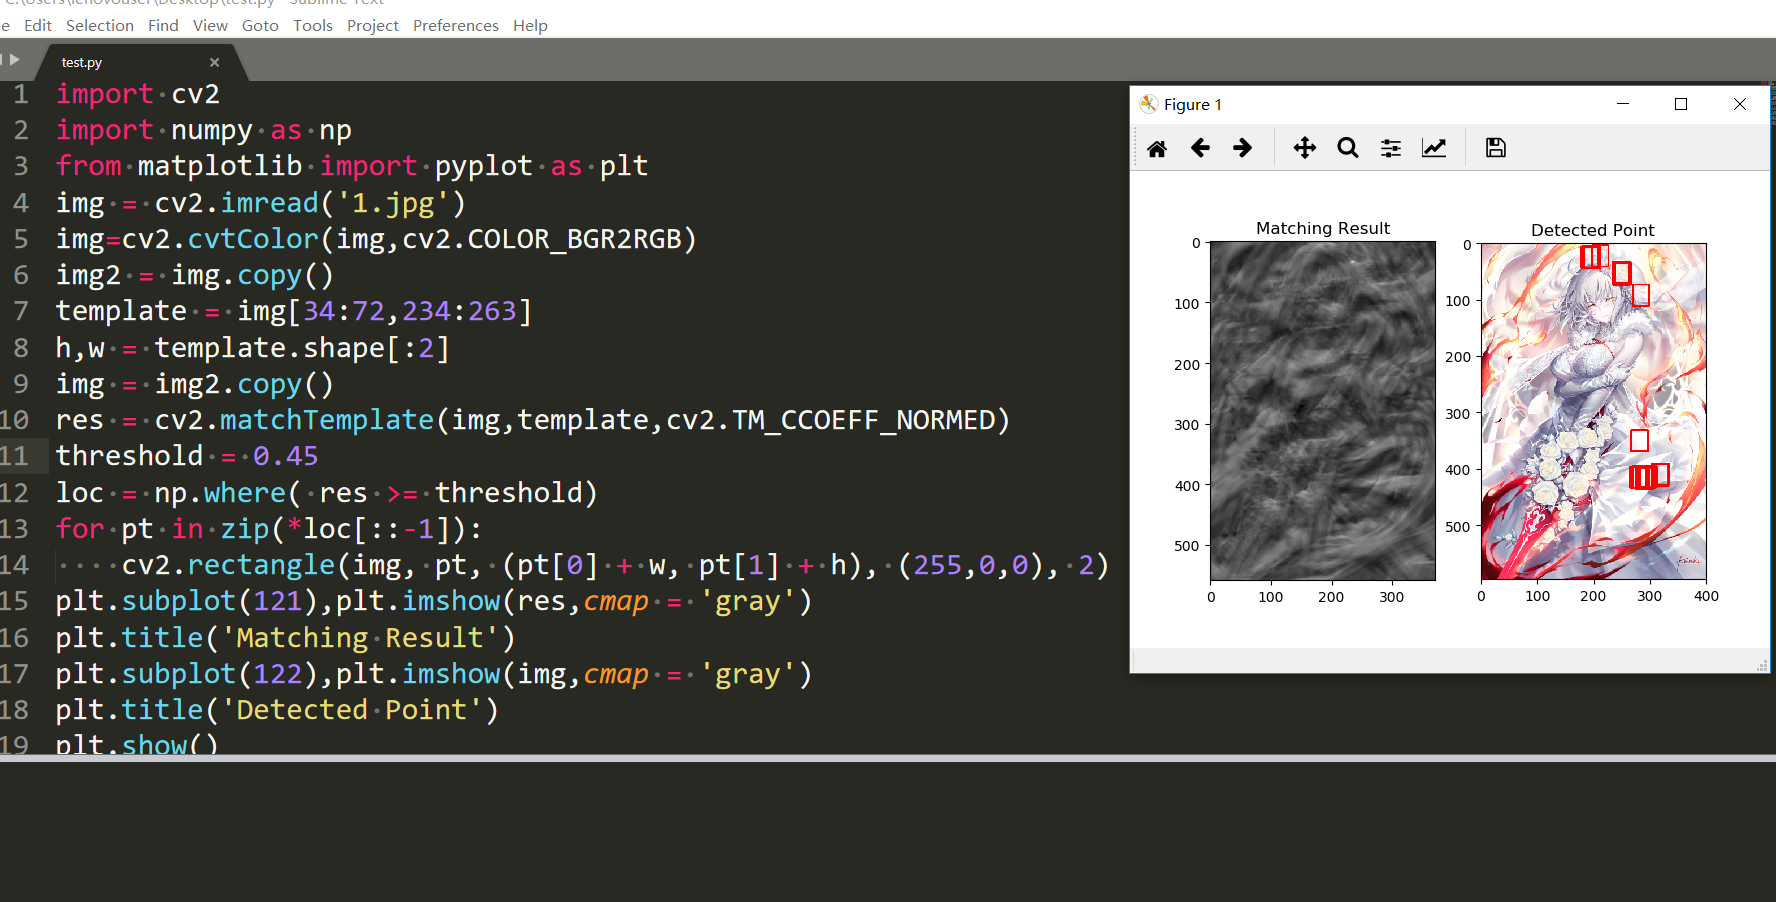Click 'subplot(121)' in line 15

tap(220, 601)
